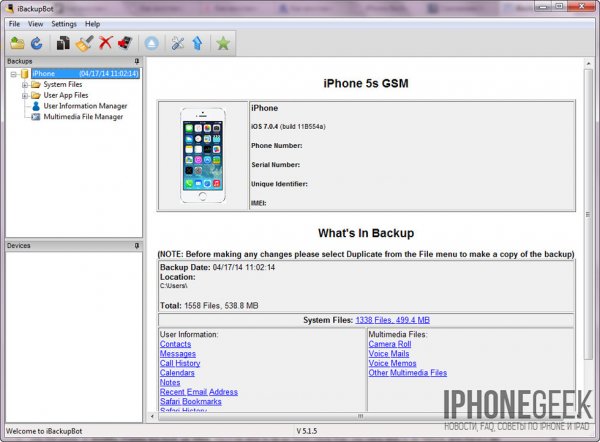
Task: Click the scroll-up arrow of the content pane
Action: pyautogui.click(x=589, y=64)
